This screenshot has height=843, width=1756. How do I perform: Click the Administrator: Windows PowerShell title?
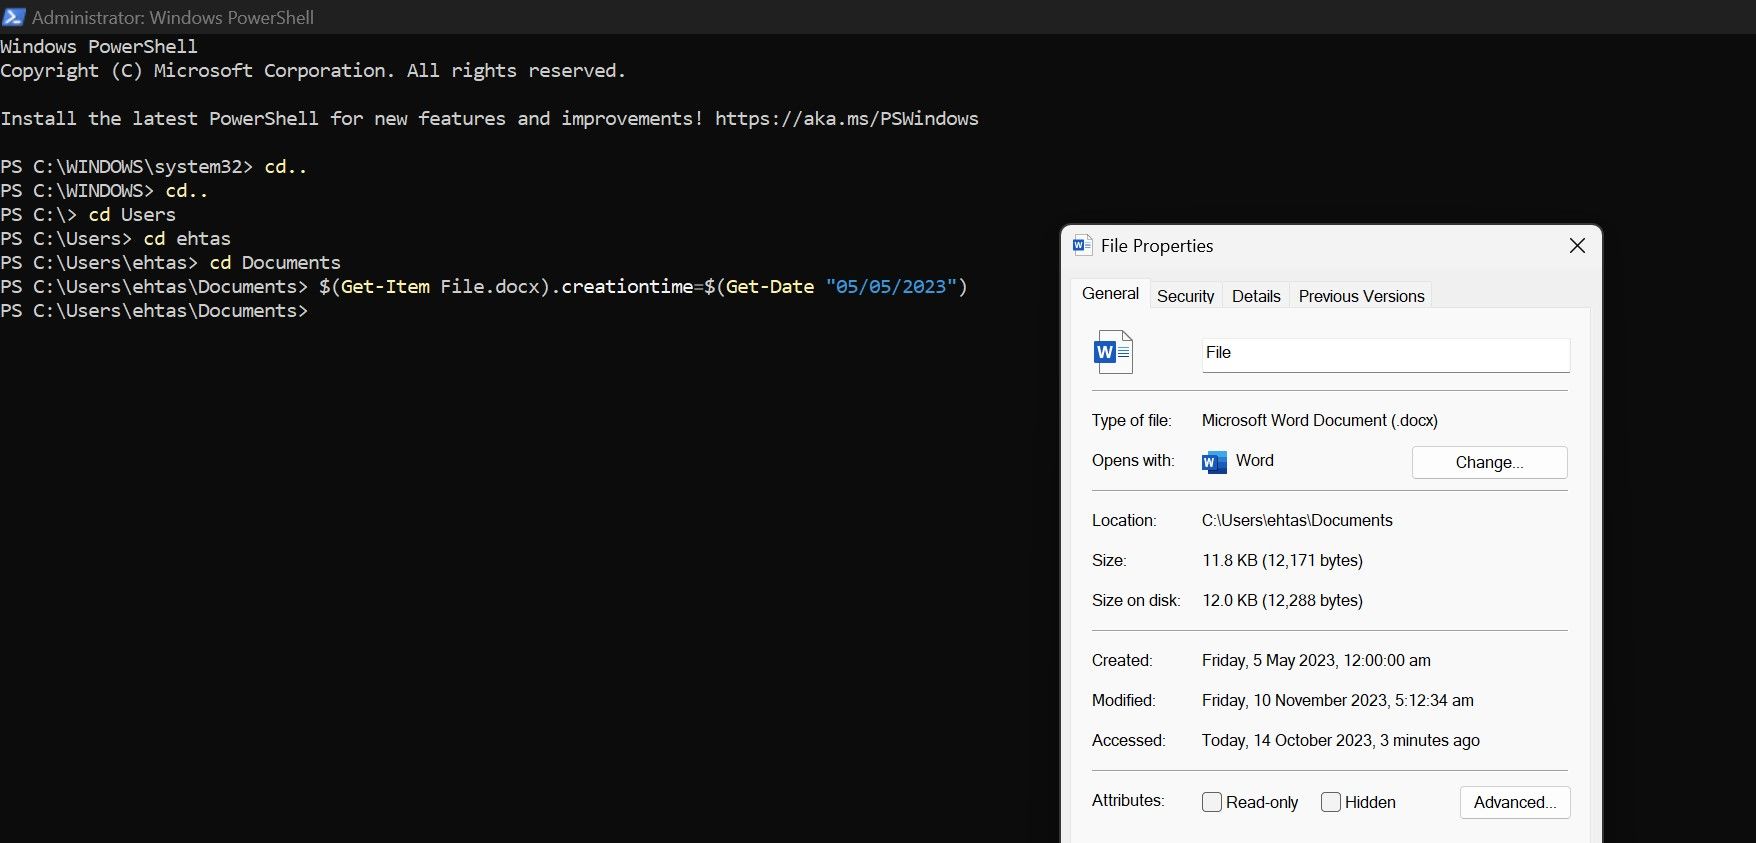172,17
